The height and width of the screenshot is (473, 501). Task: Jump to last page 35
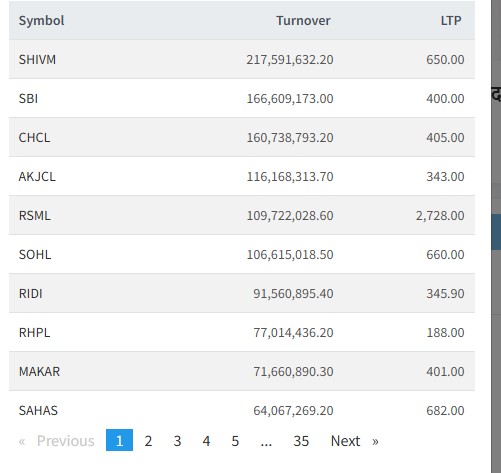[301, 441]
